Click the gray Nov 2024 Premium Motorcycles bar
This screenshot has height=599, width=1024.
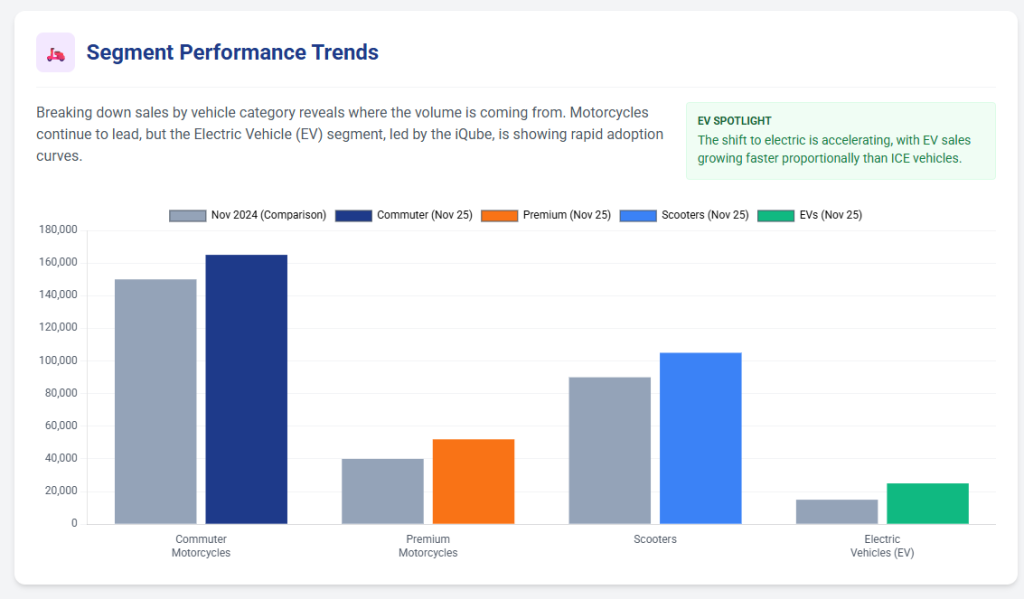[x=382, y=491]
